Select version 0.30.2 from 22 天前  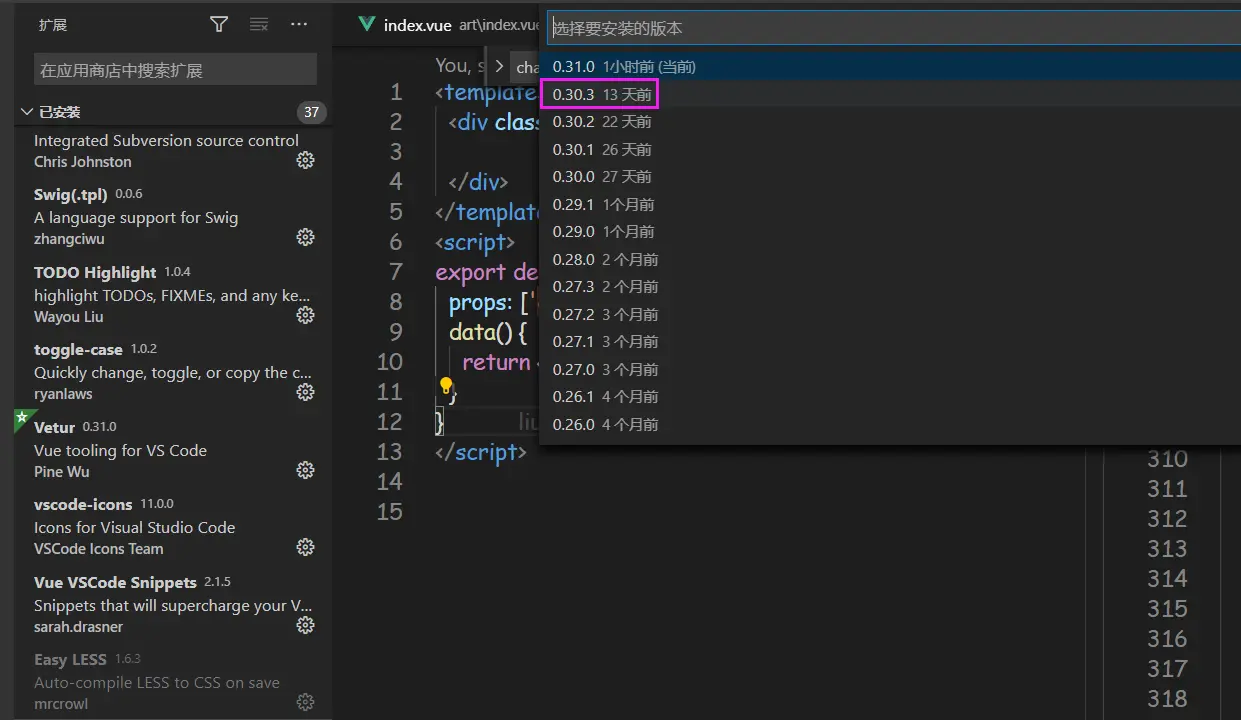[x=890, y=121]
